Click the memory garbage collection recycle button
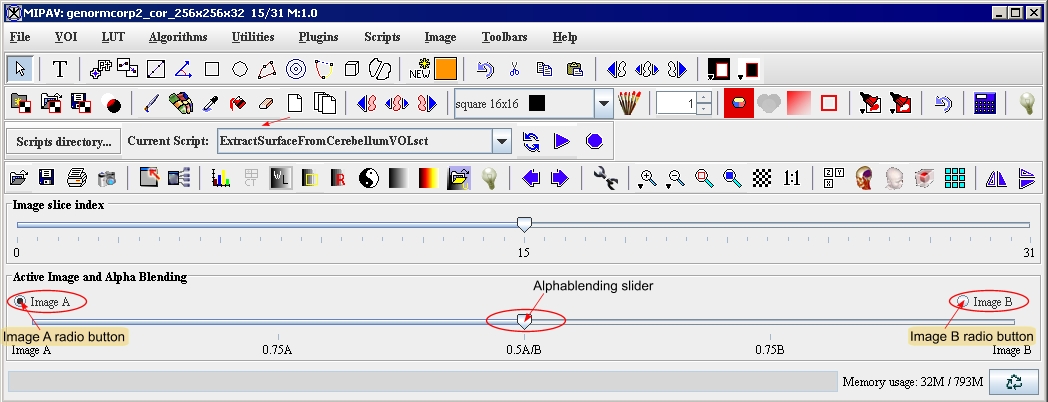Viewport: 1048px width, 402px height. pos(1015,381)
